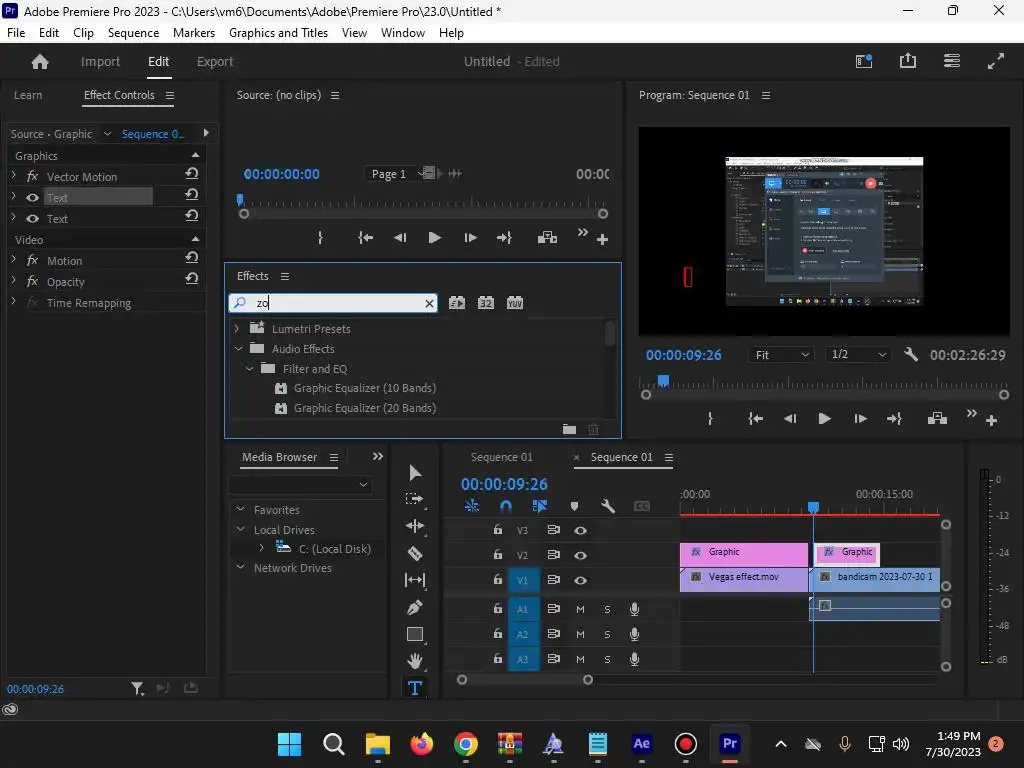Open the Workspaces icon in header

point(952,61)
